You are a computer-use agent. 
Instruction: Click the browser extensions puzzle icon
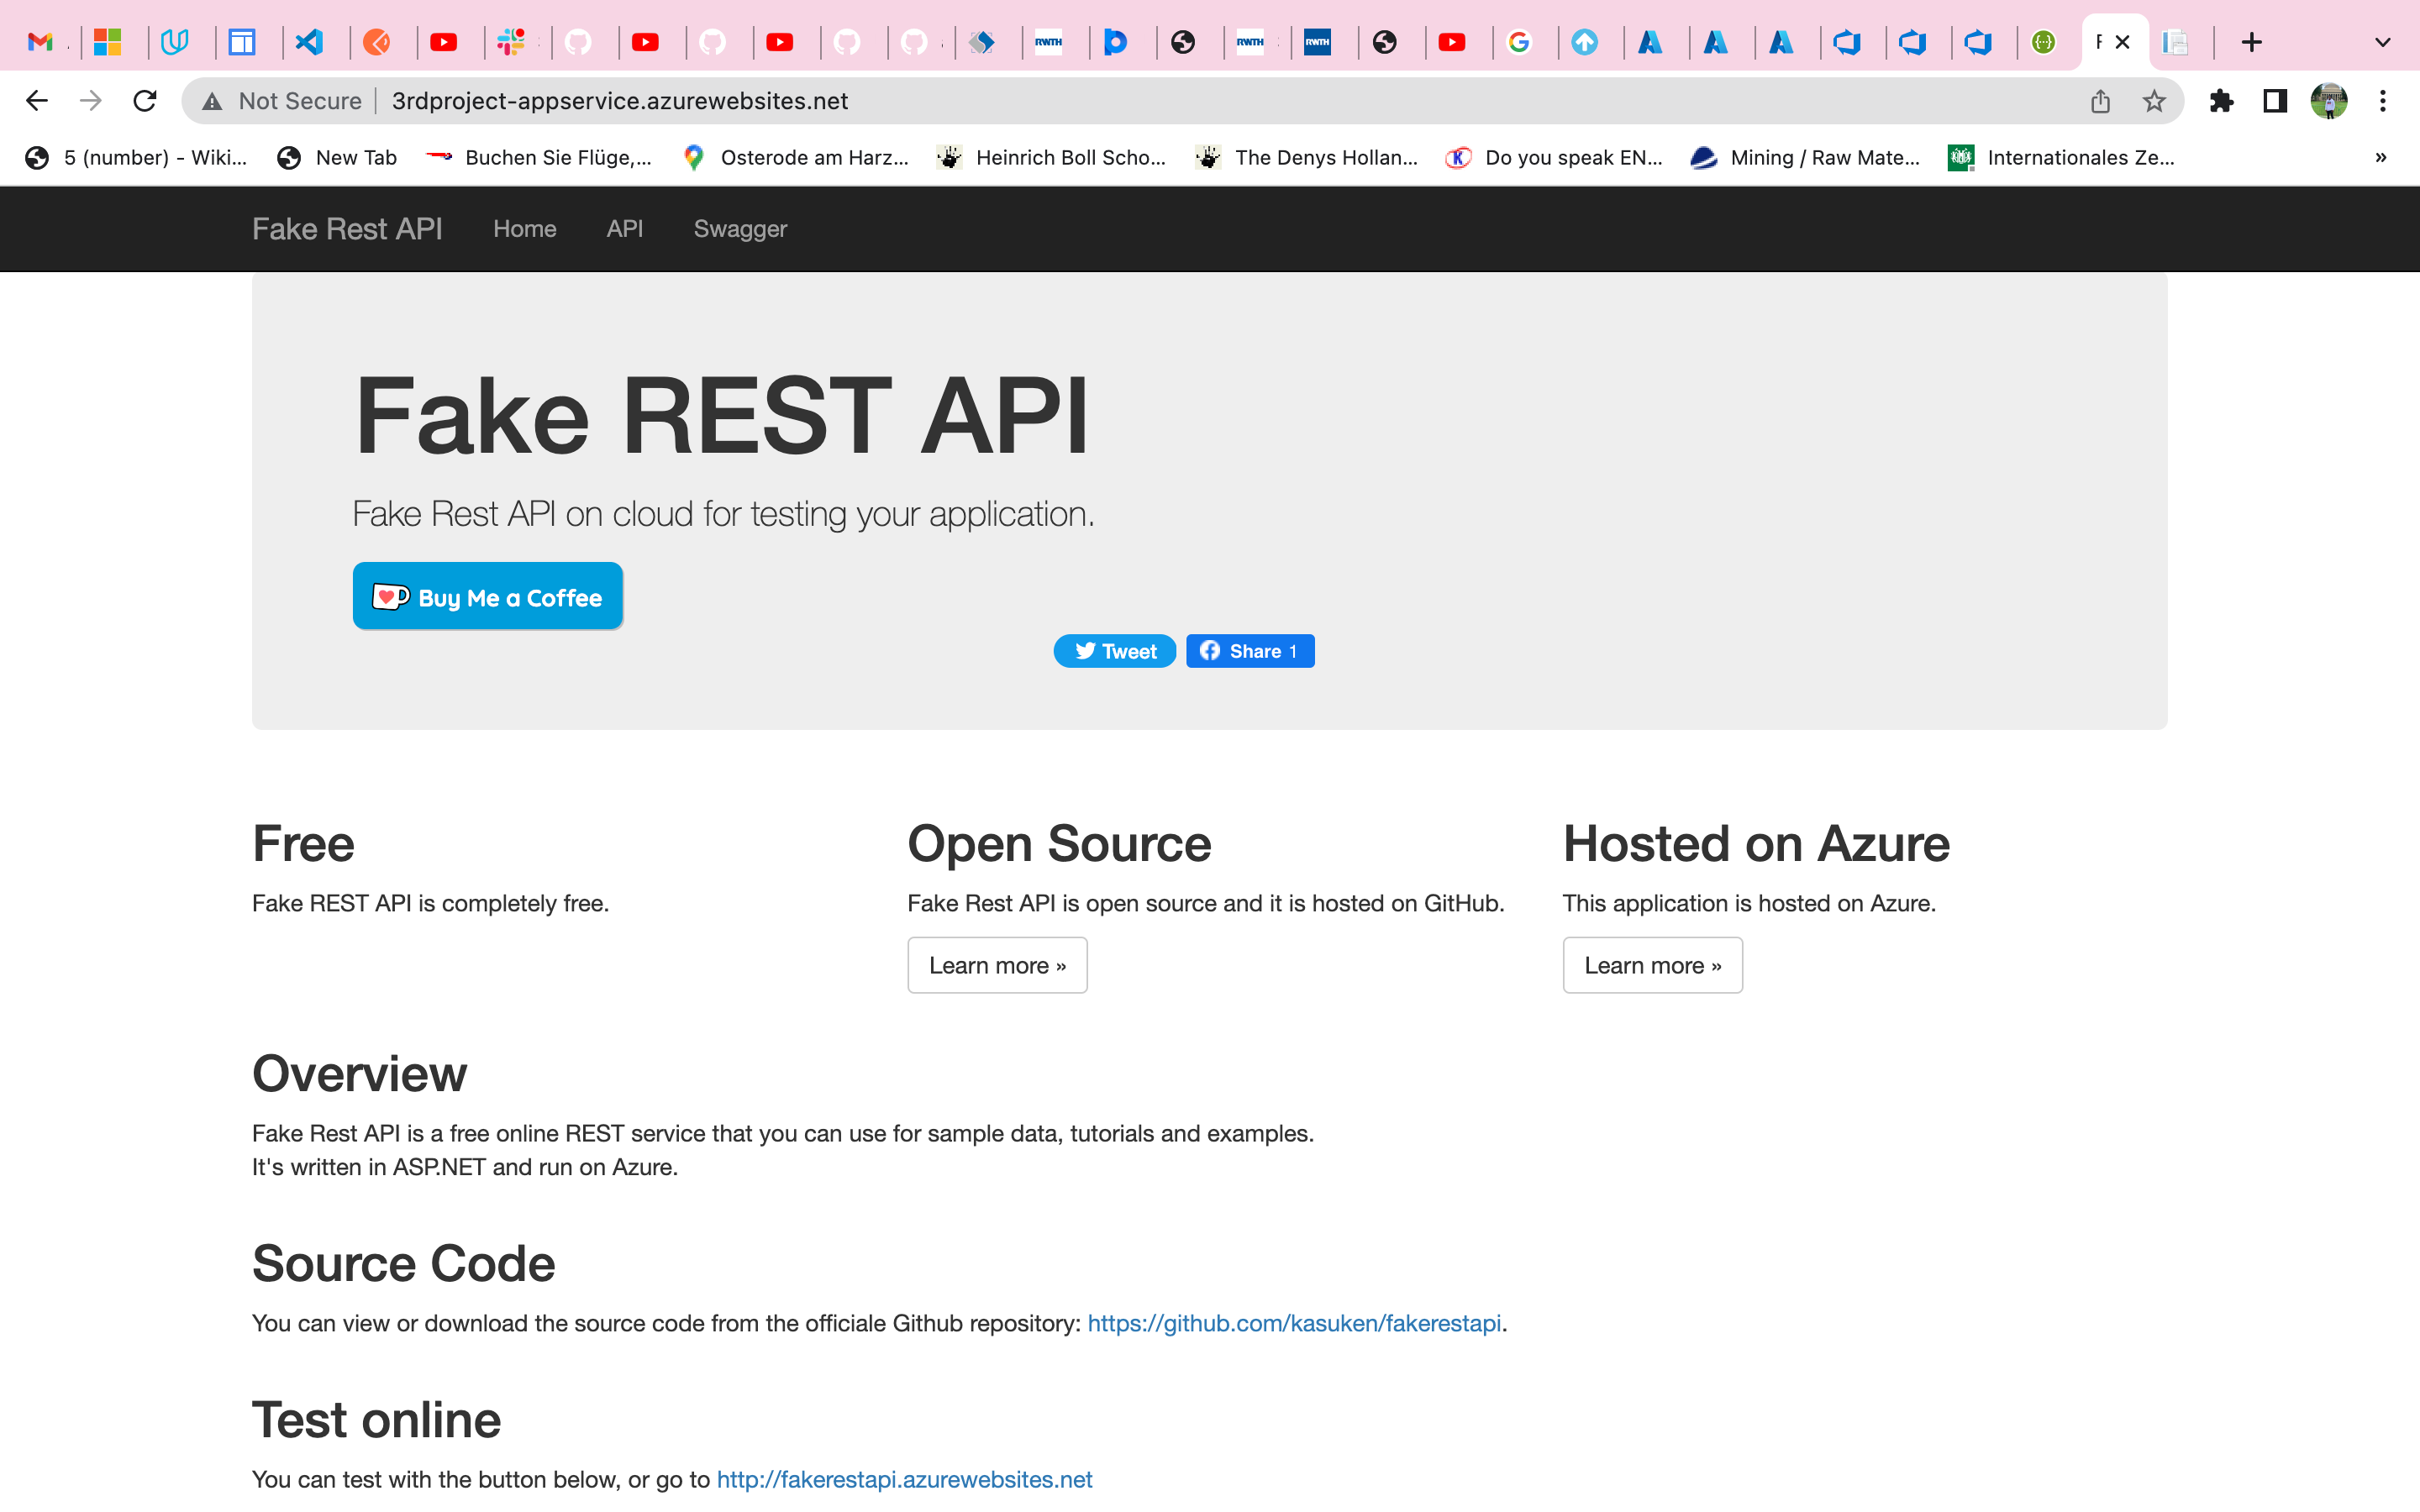point(2222,100)
